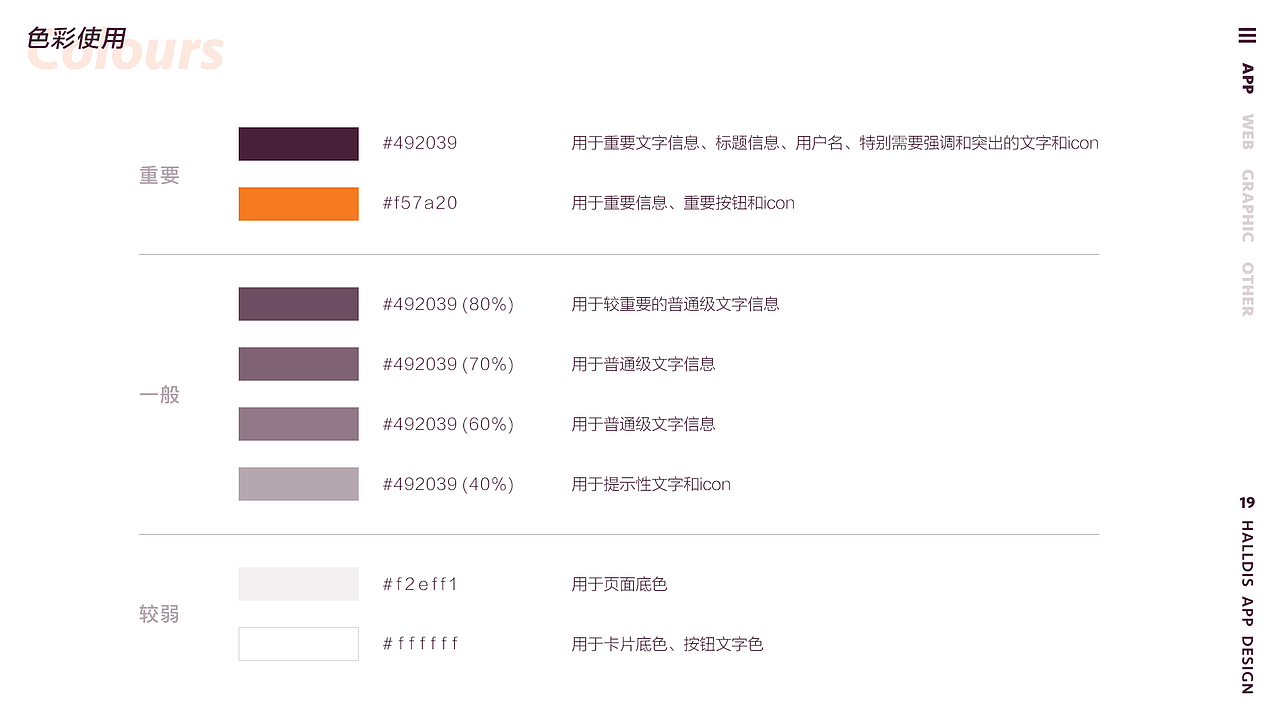Pick the light gray #f2eff1 swatch

[x=298, y=584]
